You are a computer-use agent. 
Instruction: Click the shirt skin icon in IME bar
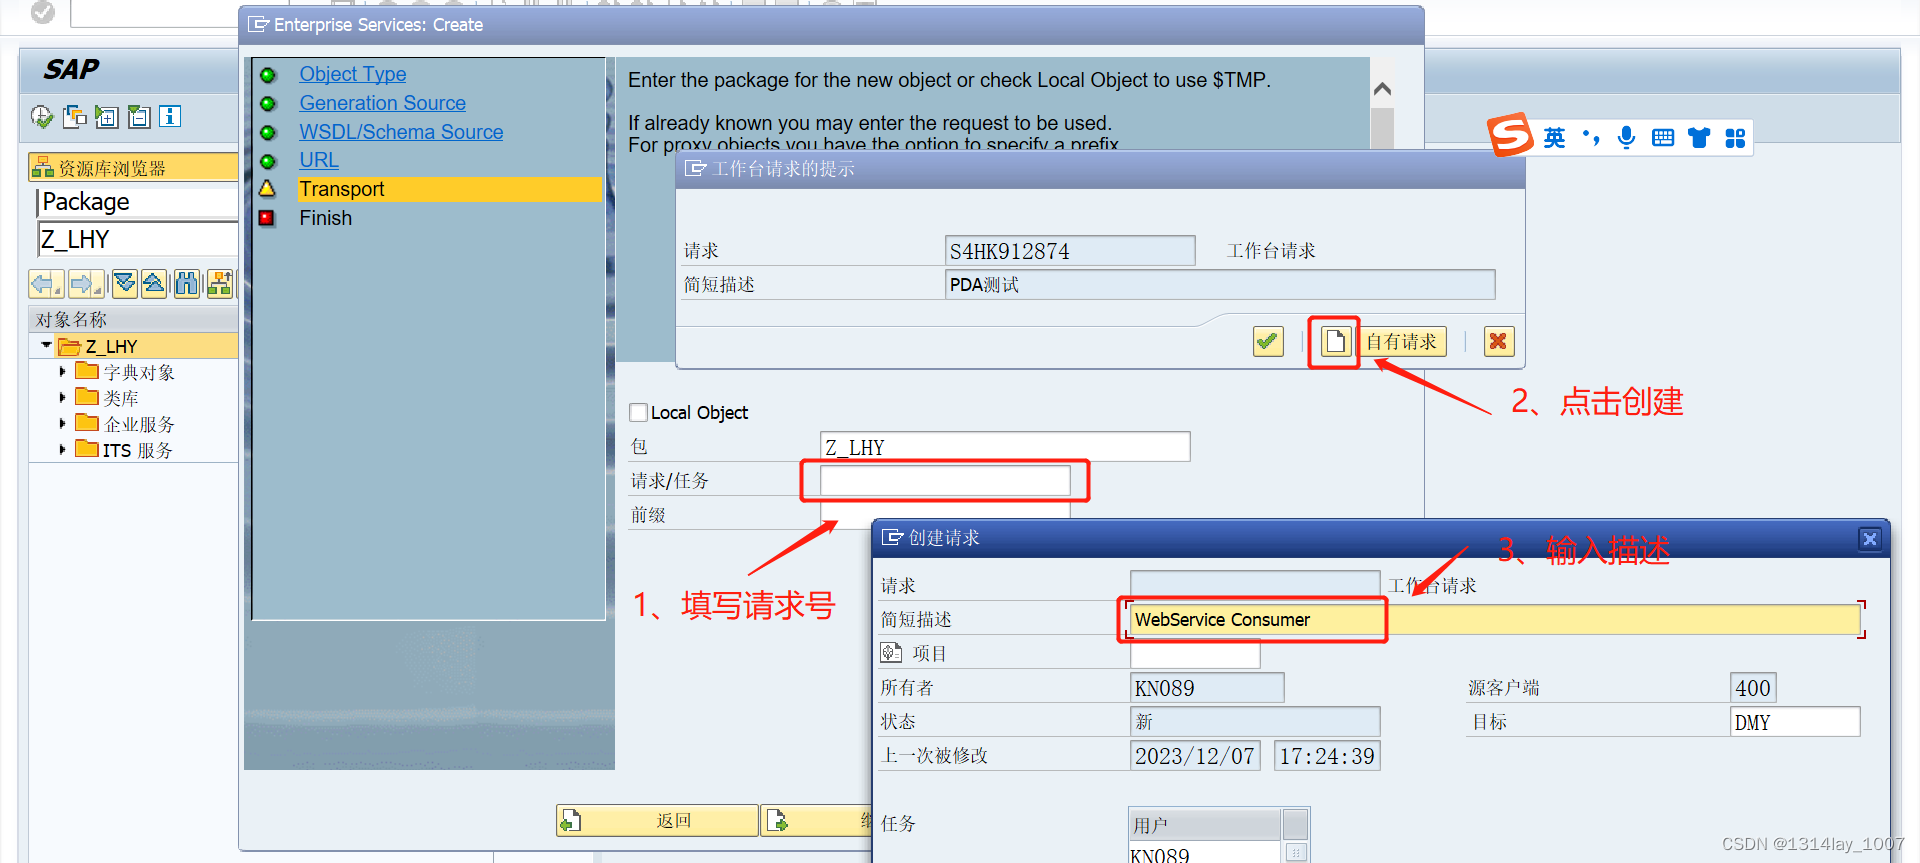pyautogui.click(x=1699, y=138)
